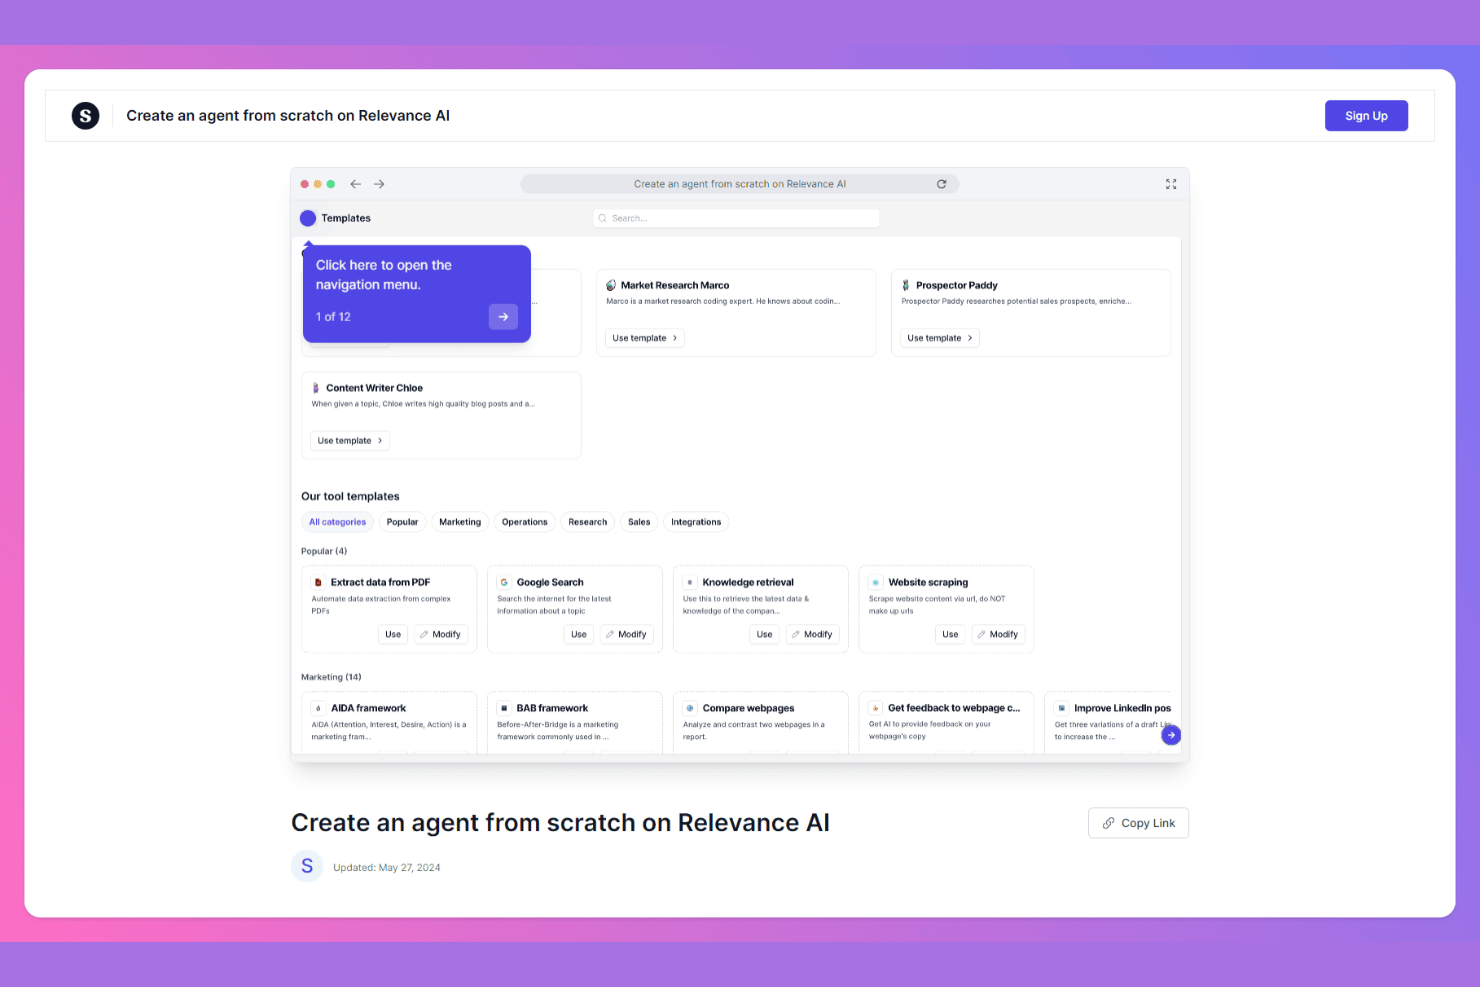Click the Get feedback to webpage icon
The height and width of the screenshot is (987, 1480).
pyautogui.click(x=875, y=708)
